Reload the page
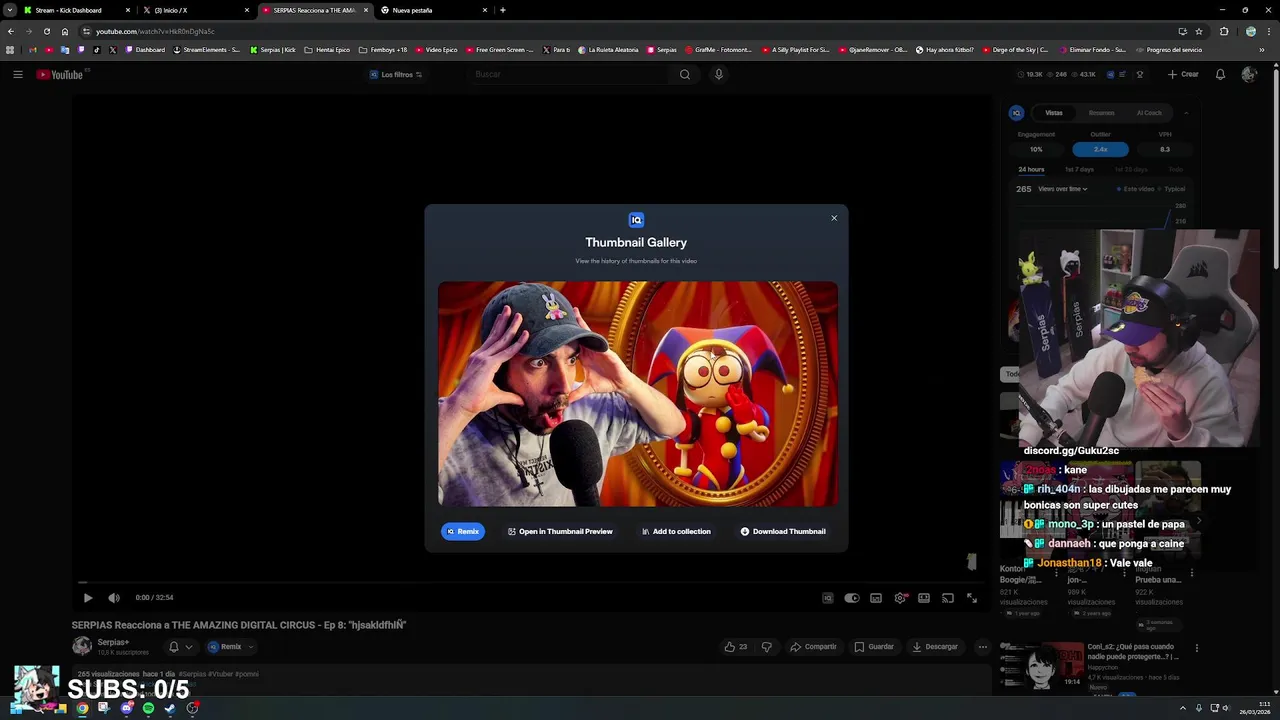 (46, 31)
